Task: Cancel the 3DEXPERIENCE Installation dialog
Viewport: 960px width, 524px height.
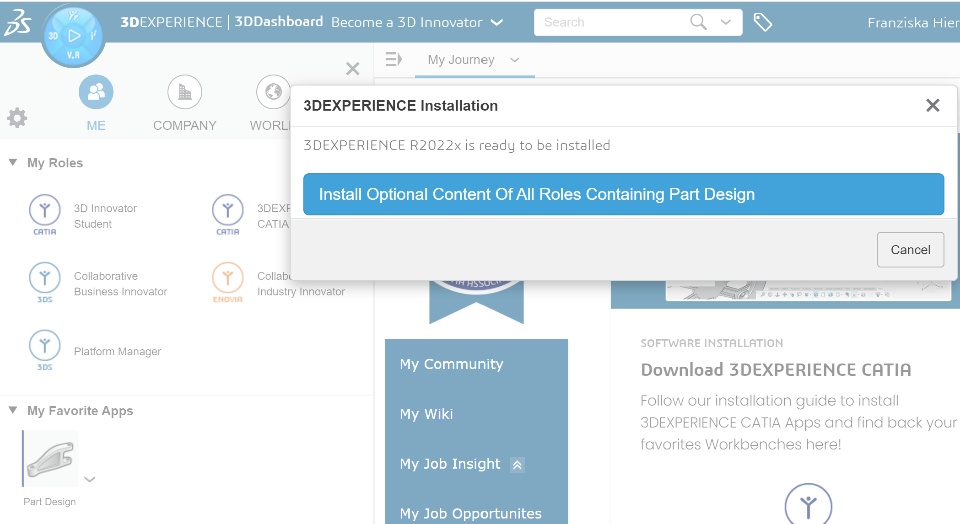Action: (x=910, y=250)
